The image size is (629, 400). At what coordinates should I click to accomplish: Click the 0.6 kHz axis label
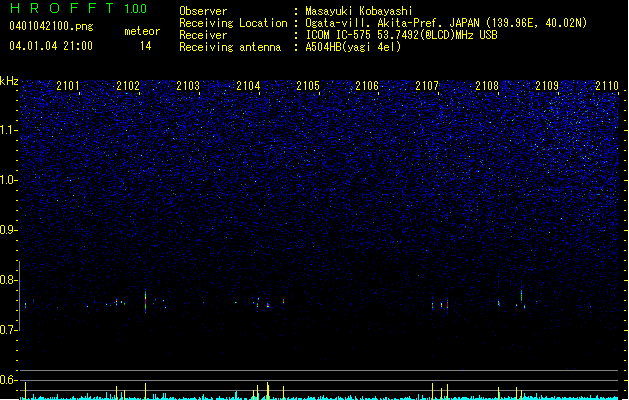9,380
